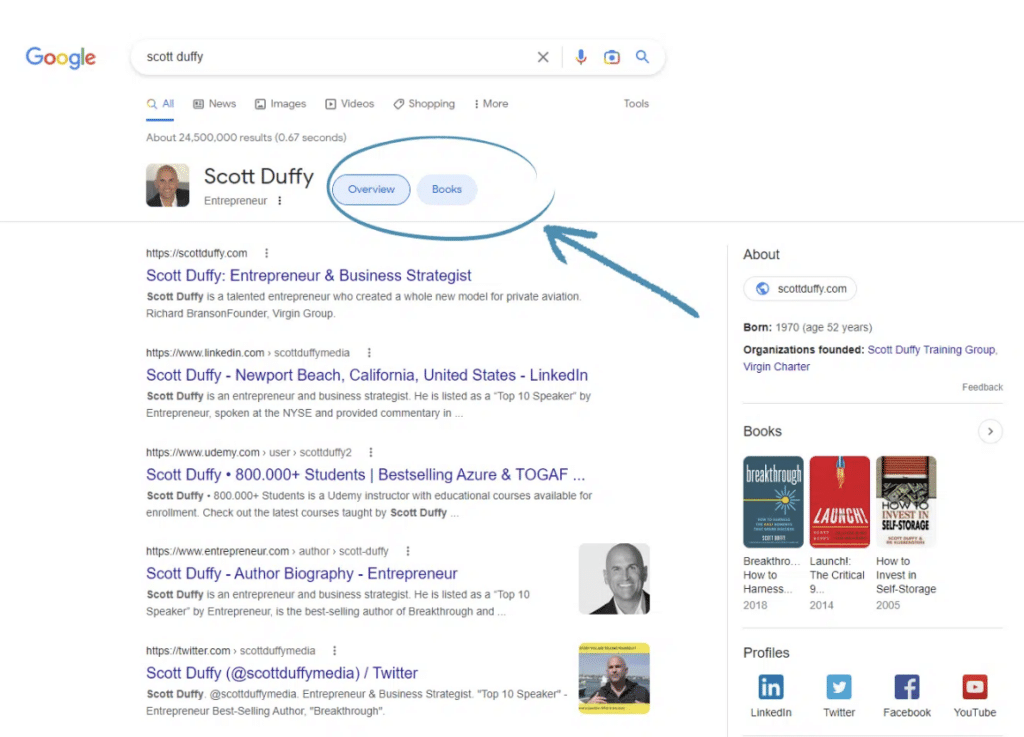Screen dimensions: 1024x737
Task: Select the All results tab
Action: pos(161,104)
